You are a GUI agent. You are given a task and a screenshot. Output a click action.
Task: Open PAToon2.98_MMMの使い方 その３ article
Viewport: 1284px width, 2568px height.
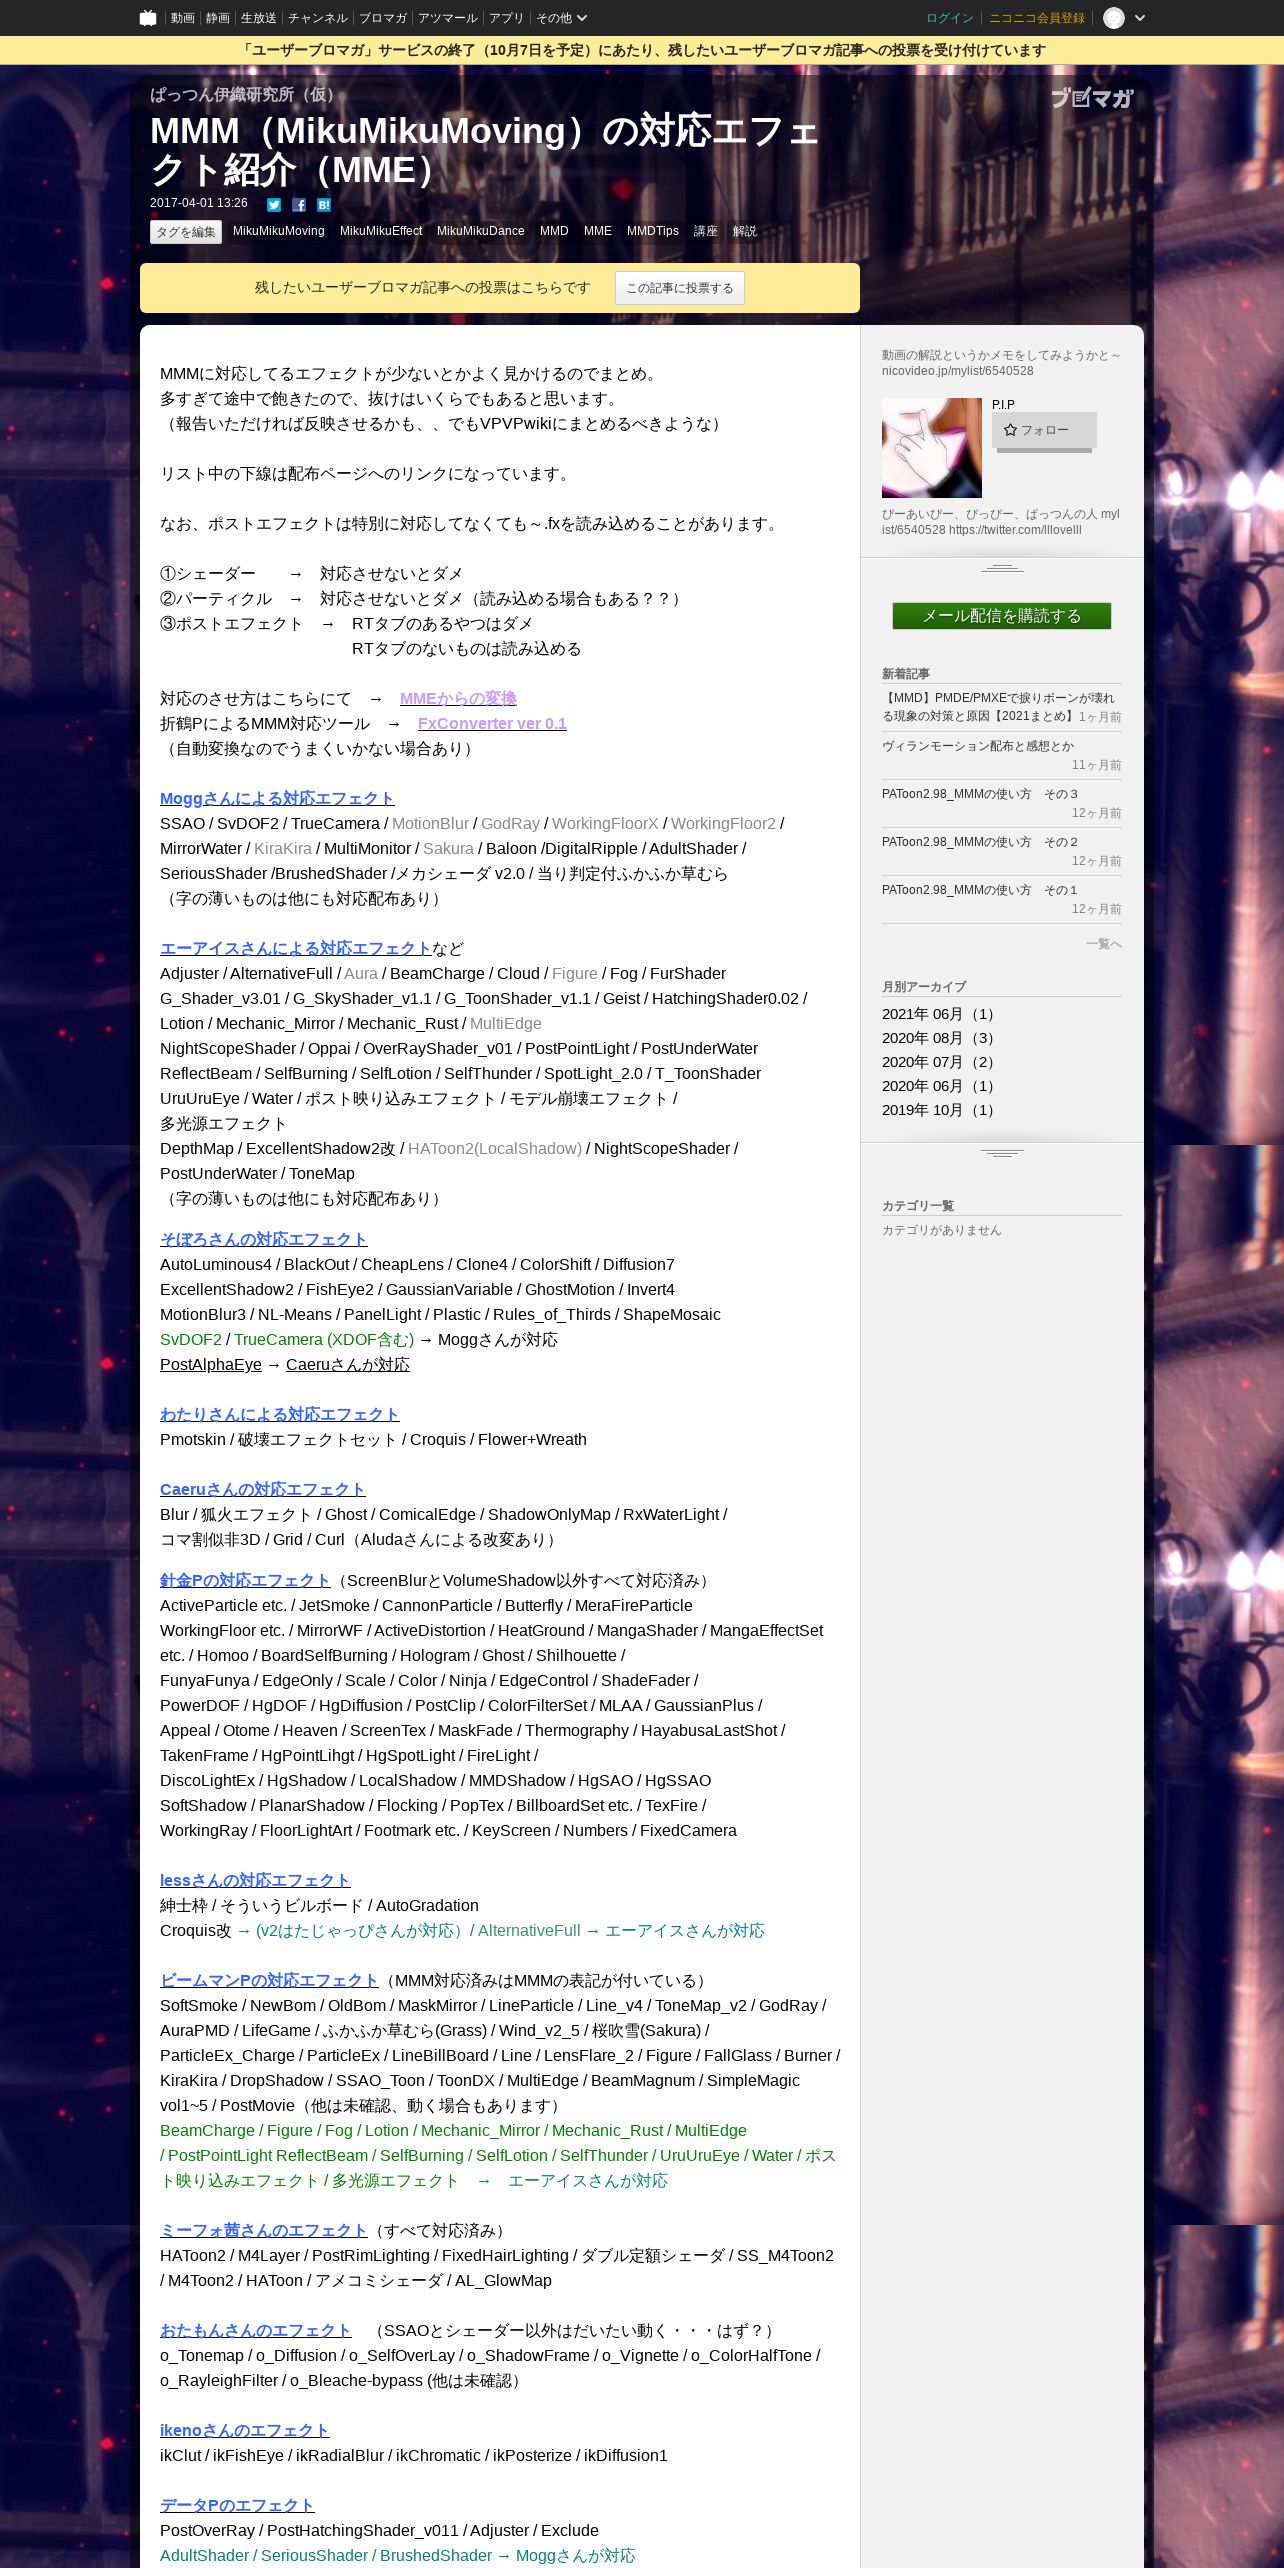click(980, 794)
